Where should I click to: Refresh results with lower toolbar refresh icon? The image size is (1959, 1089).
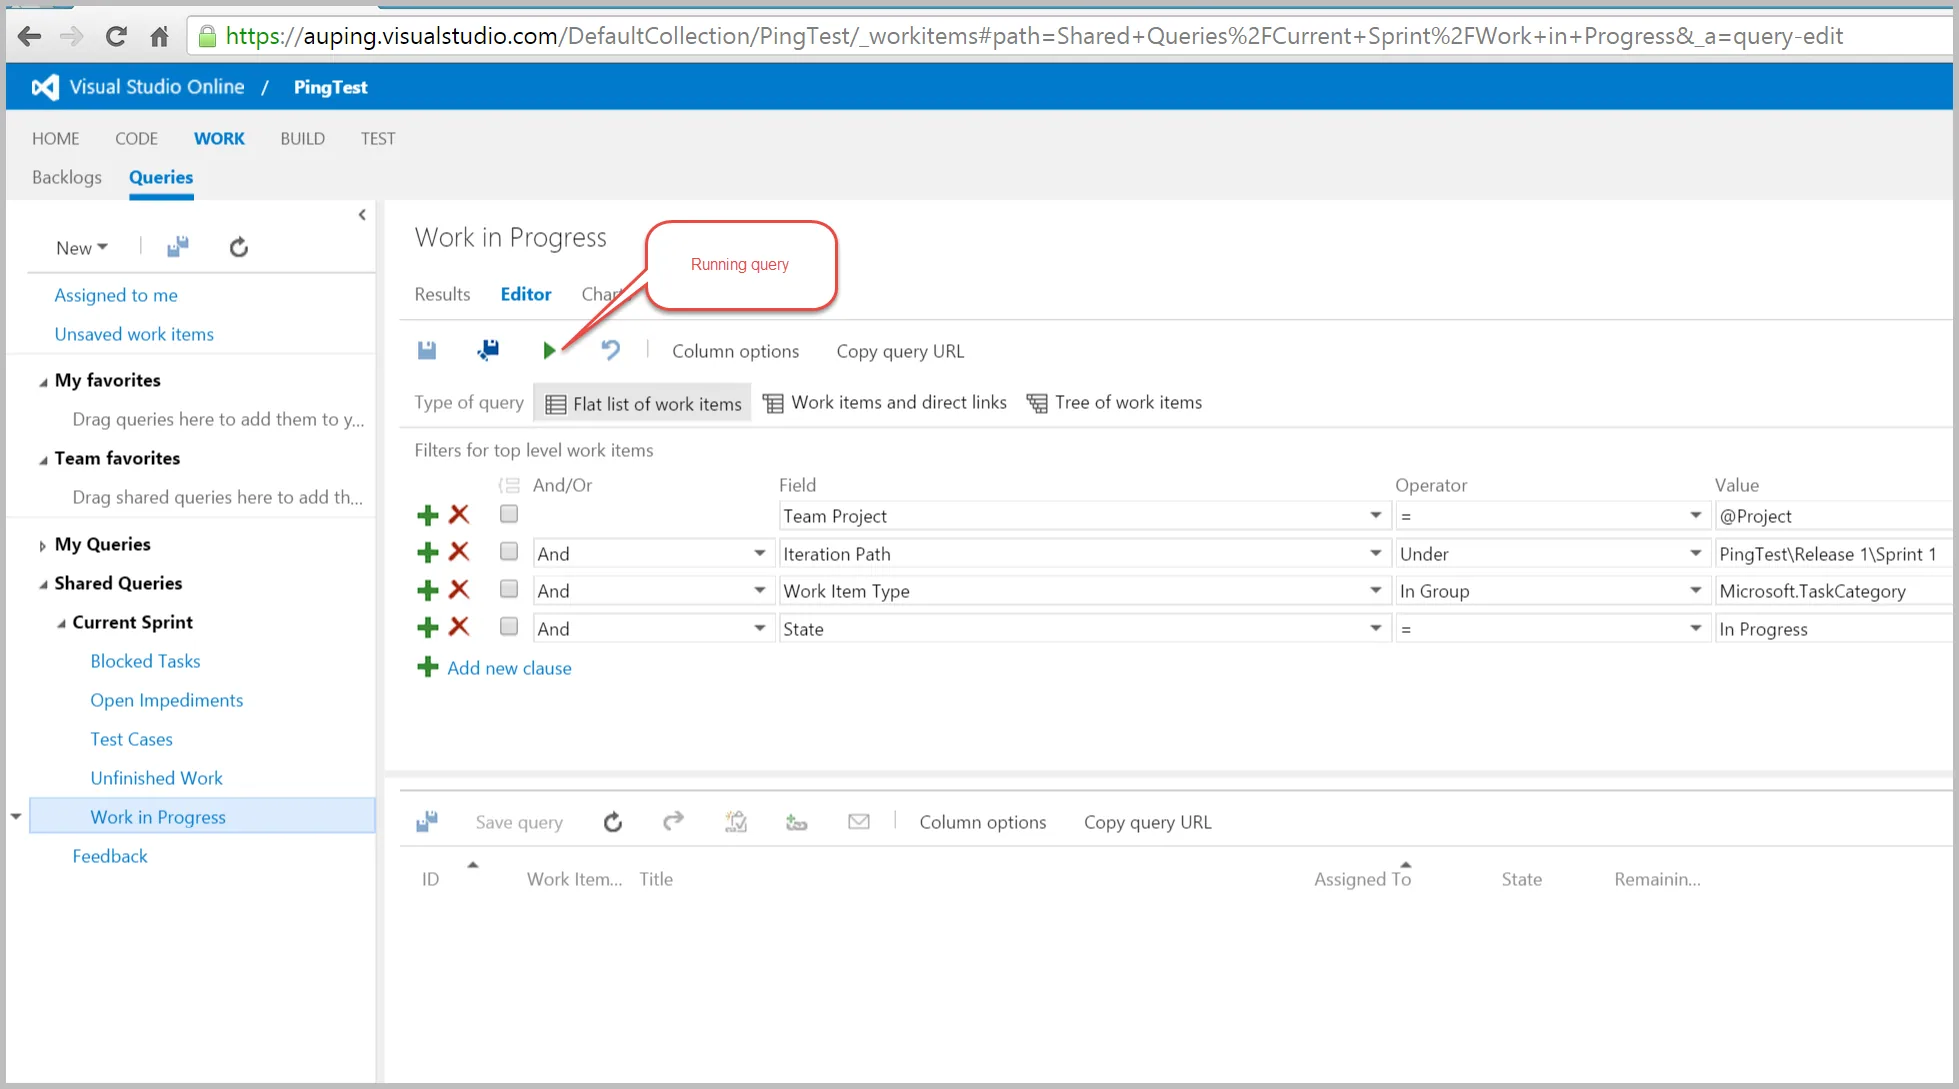[613, 822]
